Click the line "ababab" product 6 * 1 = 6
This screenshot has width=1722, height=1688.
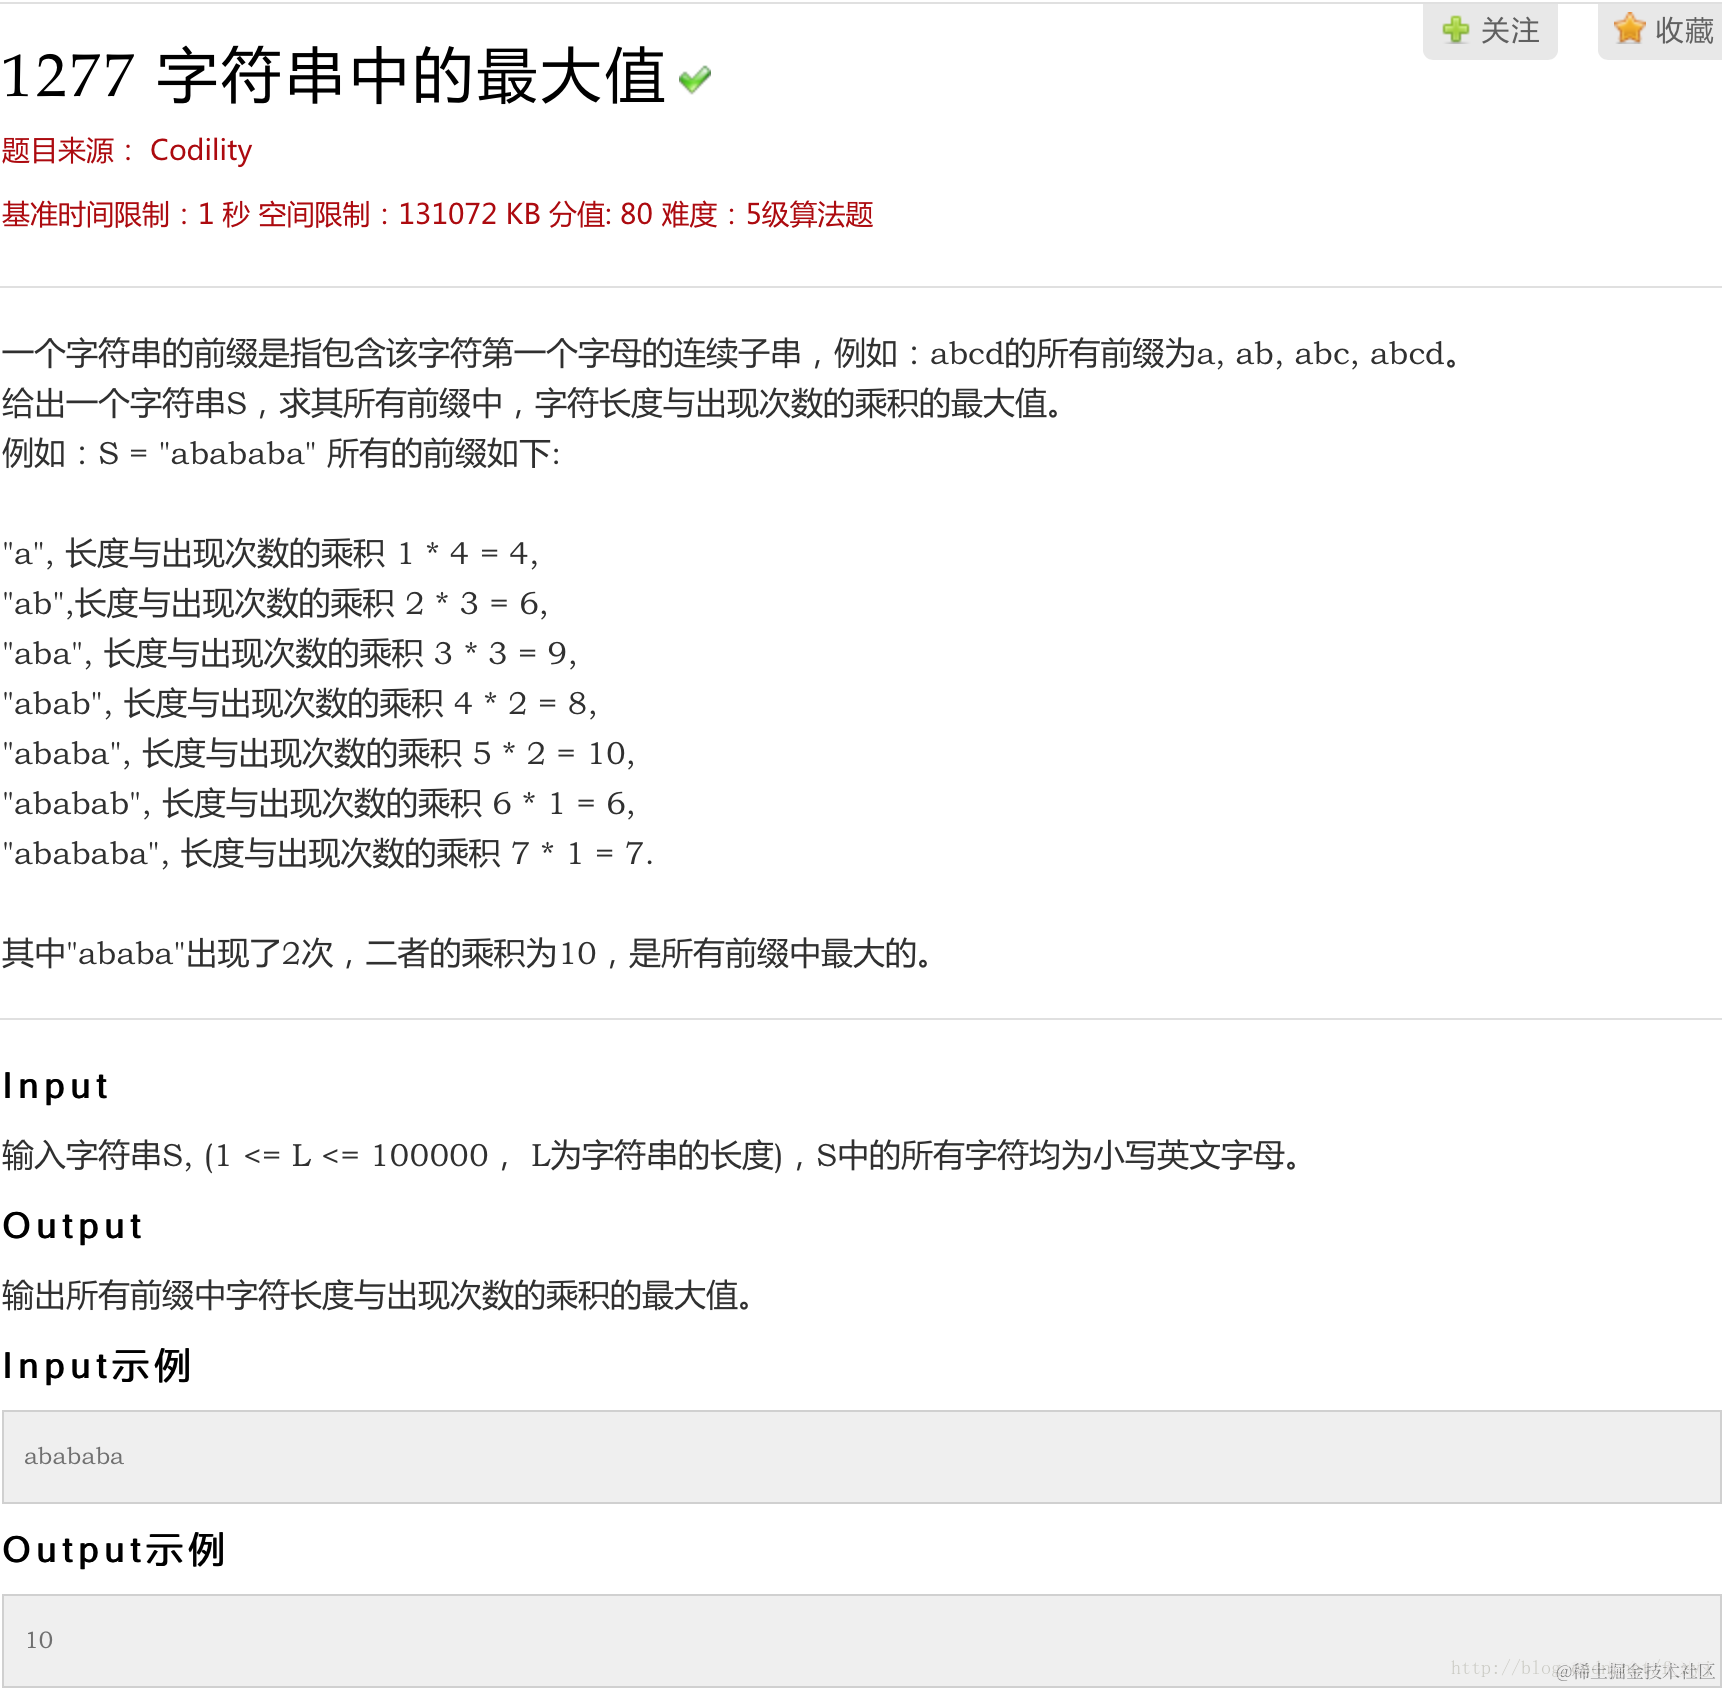click(x=319, y=803)
